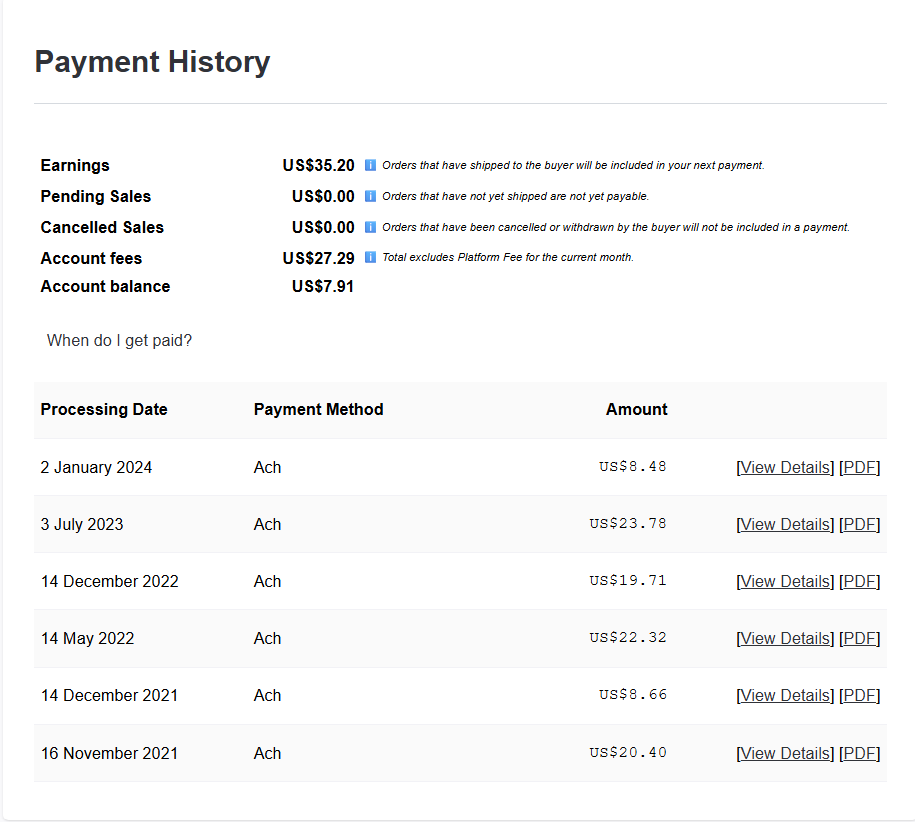The image size is (915, 822).
Task: View details for the 14 December 2022 payment
Action: tap(785, 582)
